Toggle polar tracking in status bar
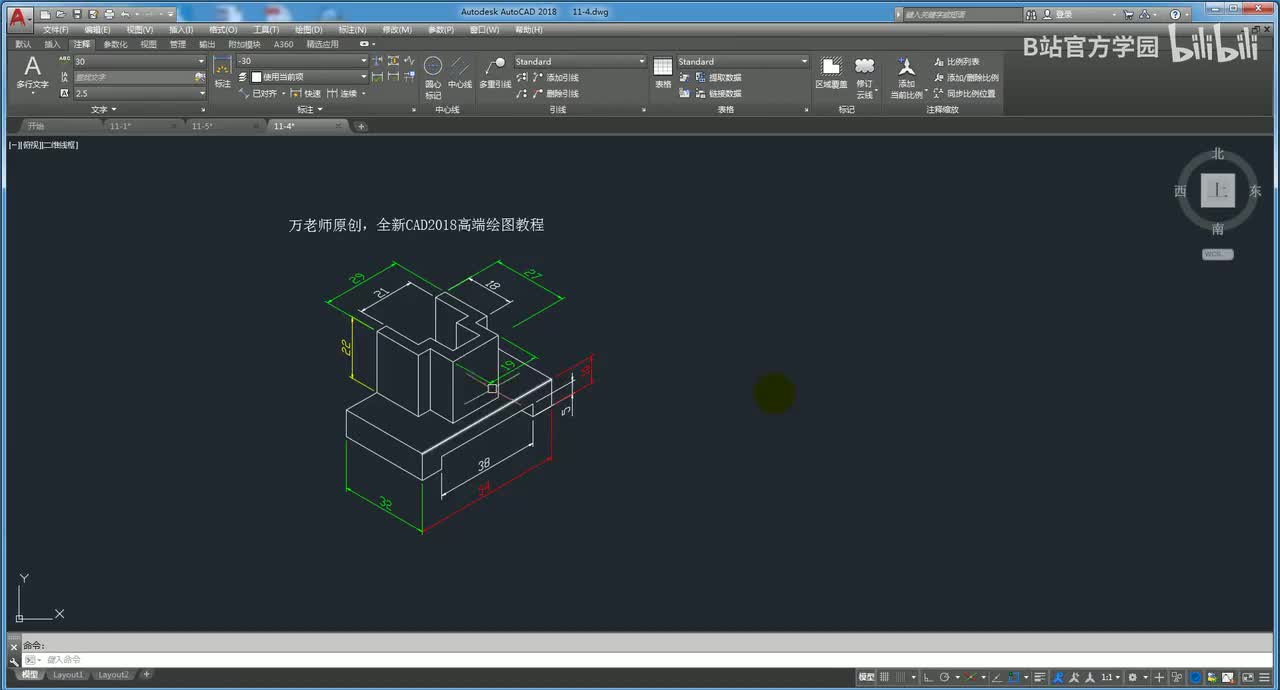This screenshot has width=1280, height=690. (944, 677)
